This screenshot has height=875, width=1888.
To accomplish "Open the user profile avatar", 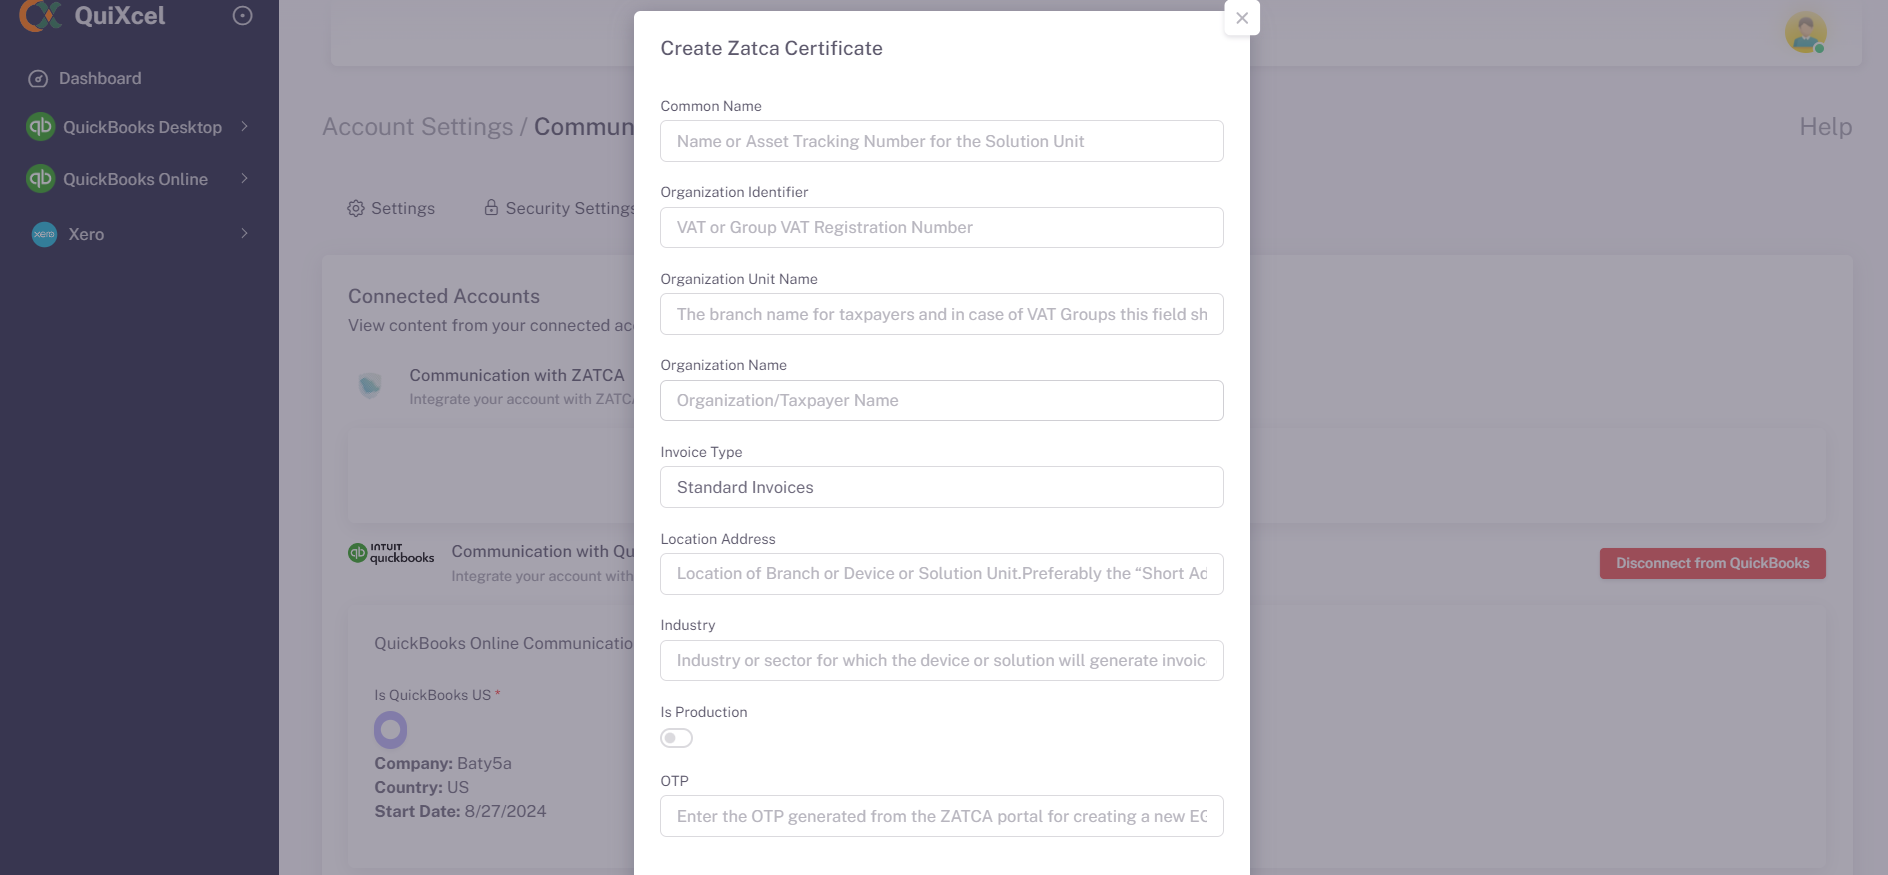I will (x=1805, y=33).
